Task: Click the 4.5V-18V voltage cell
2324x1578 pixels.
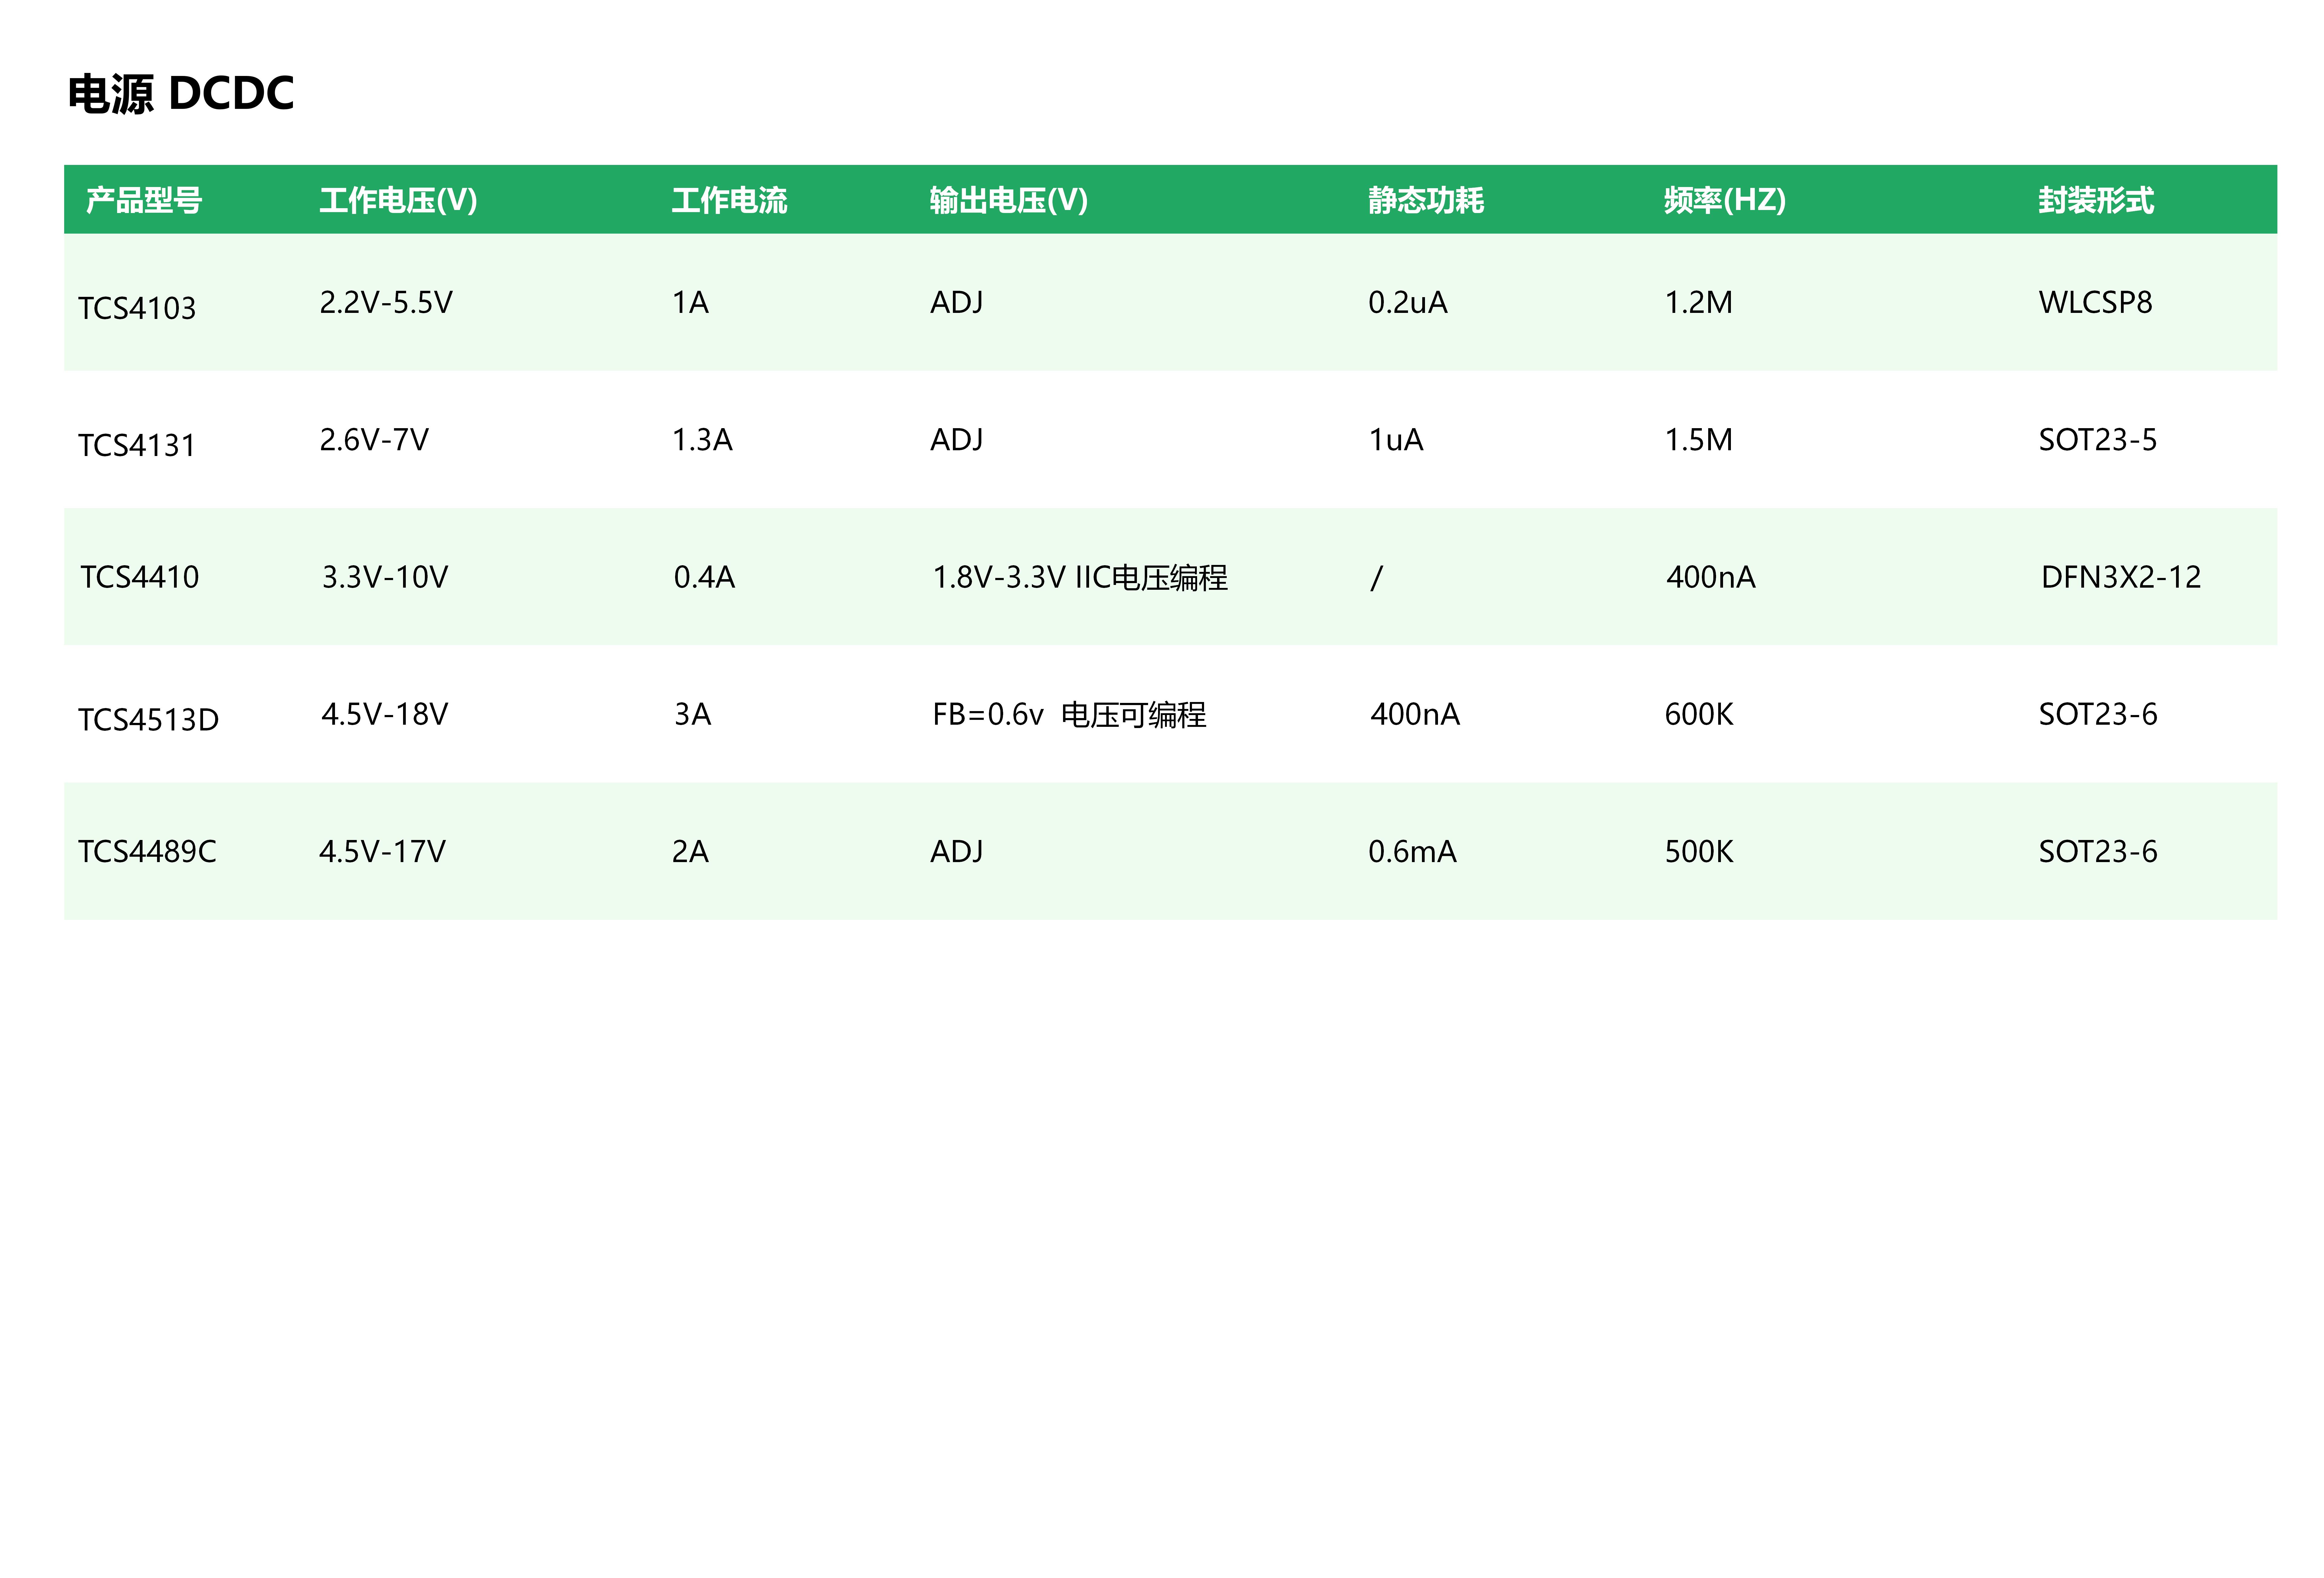Action: pyautogui.click(x=385, y=714)
